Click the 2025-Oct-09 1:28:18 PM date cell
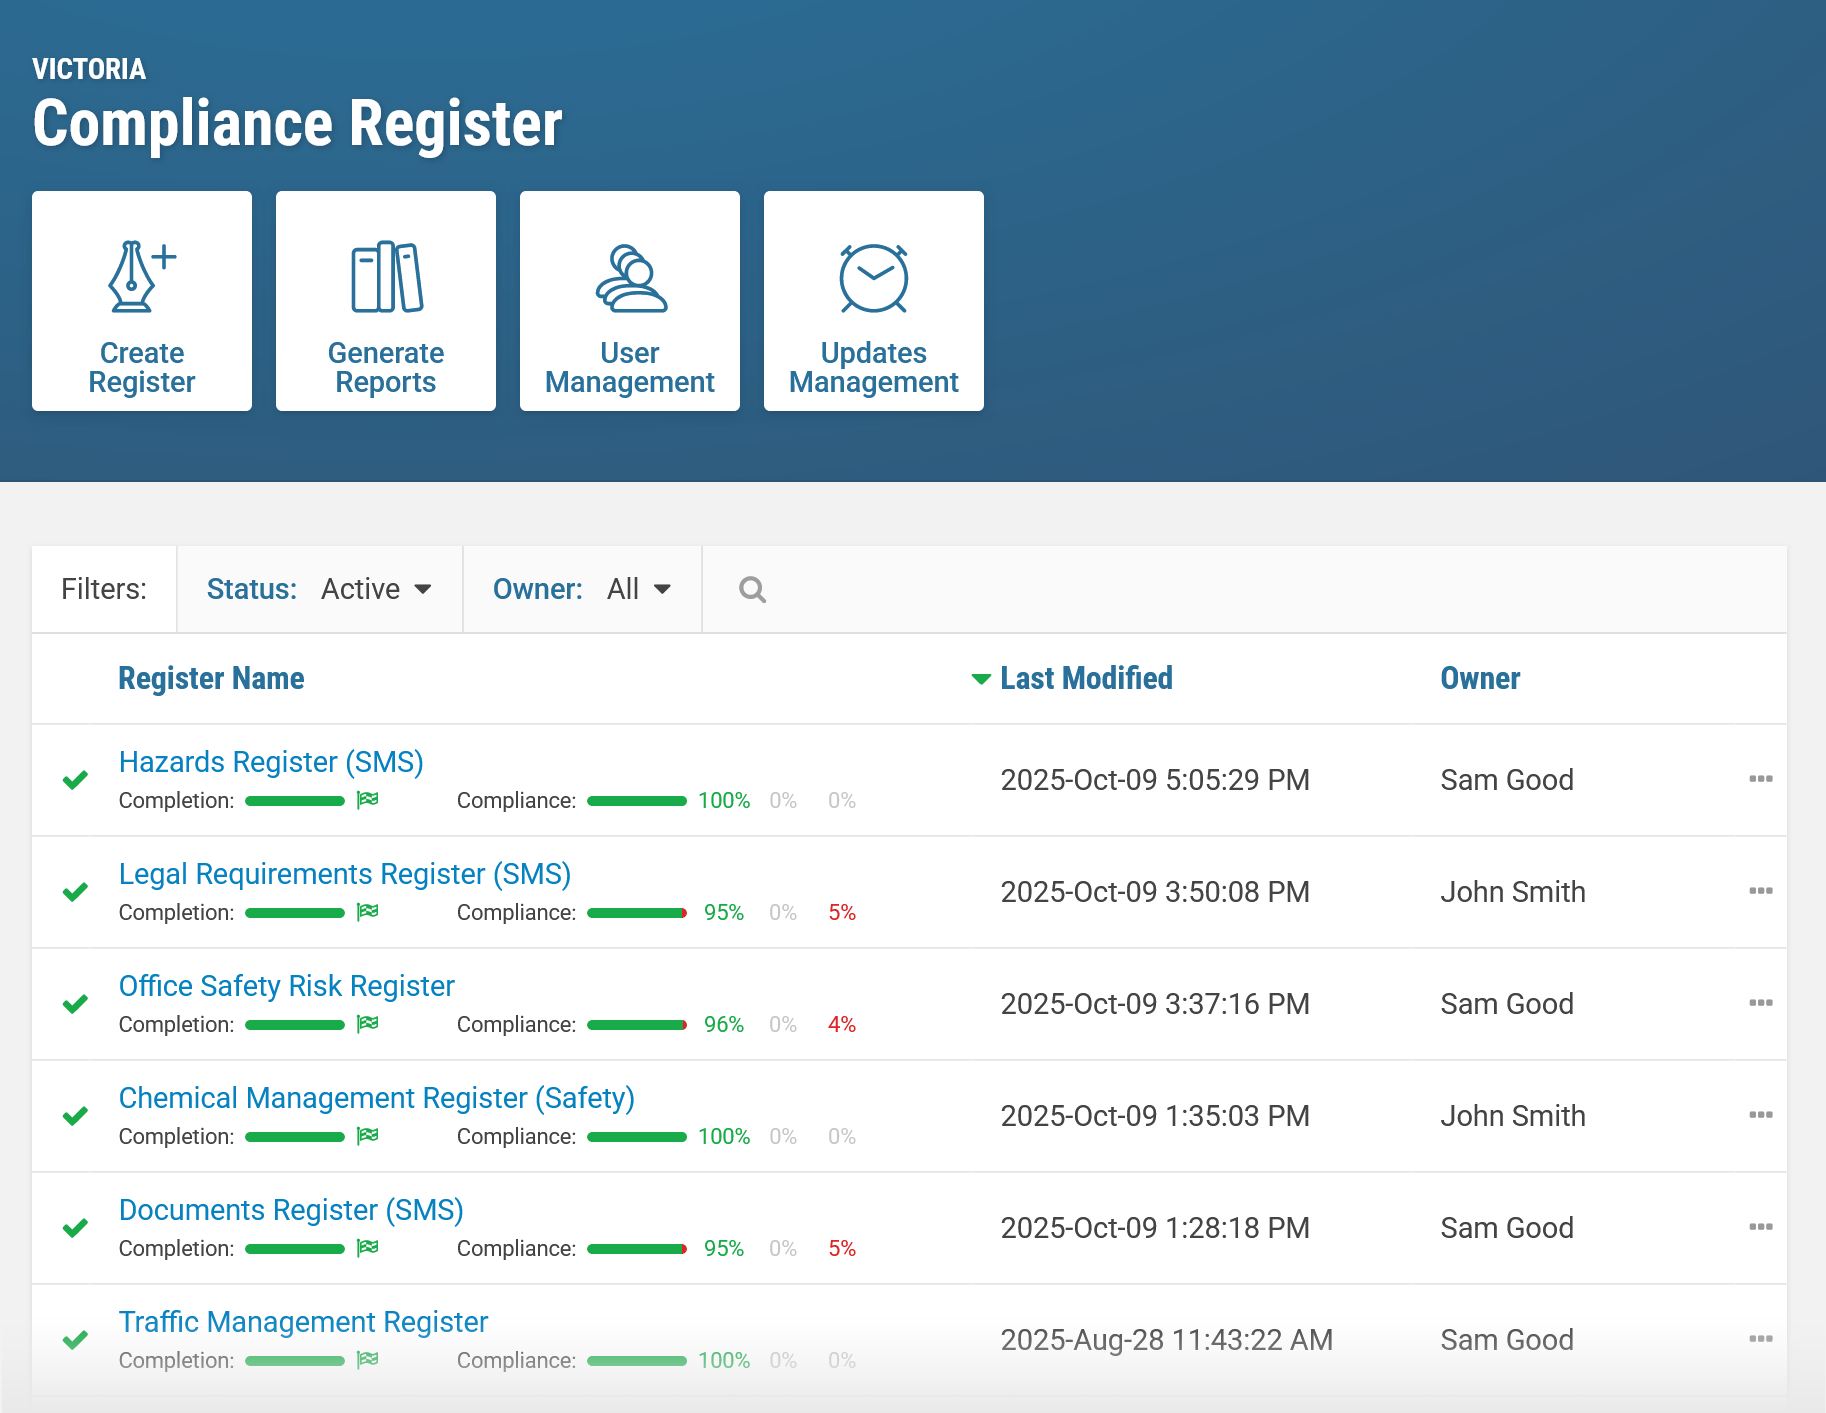 (1155, 1228)
